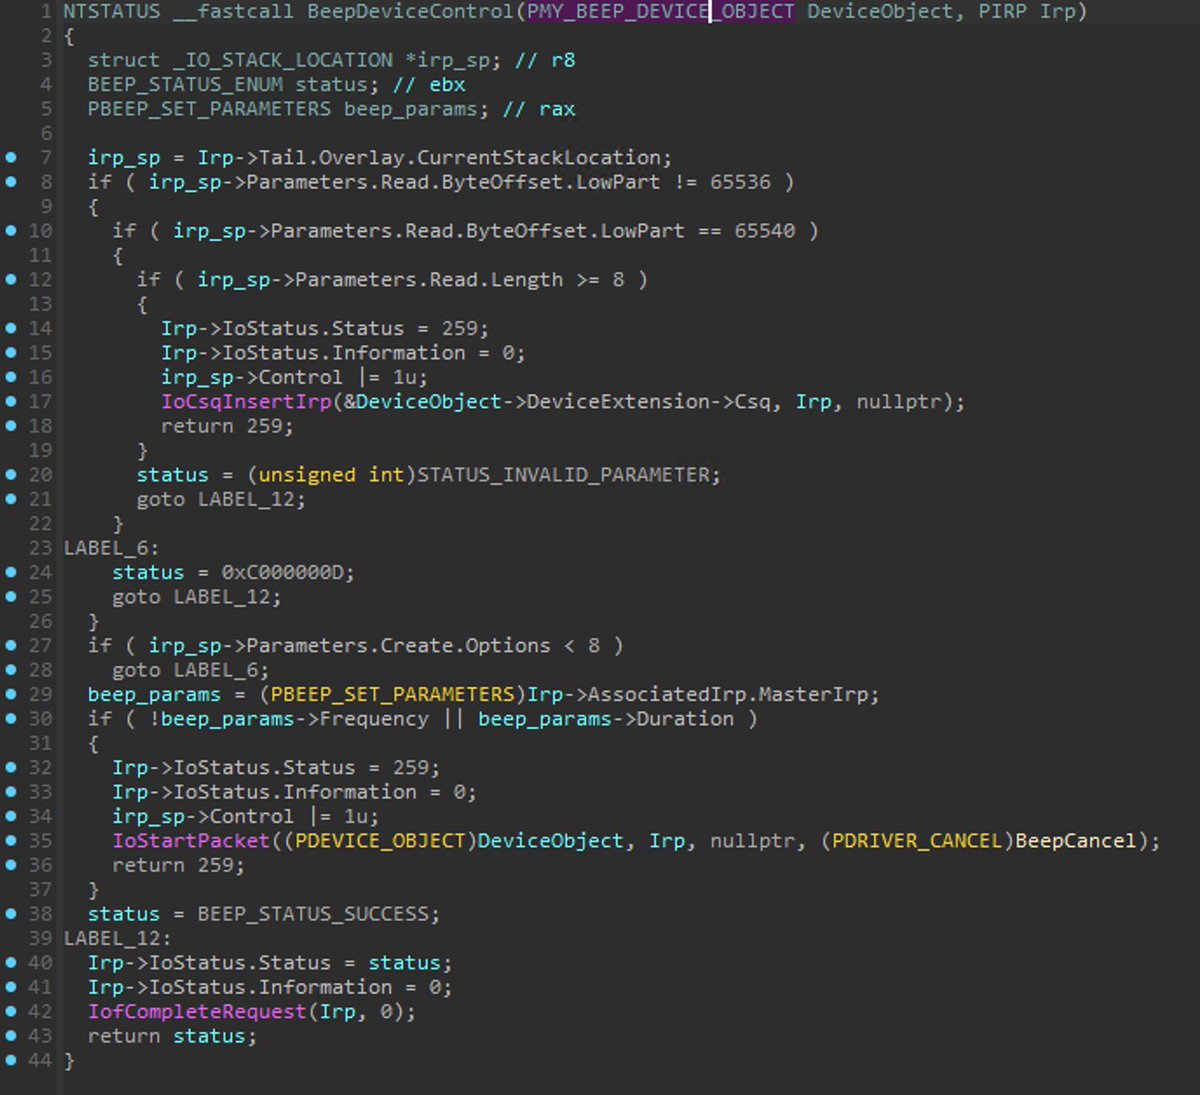This screenshot has width=1200, height=1095.
Task: Click BEEP_STATUS_ENUM type on line 4
Action: pyautogui.click(x=185, y=85)
